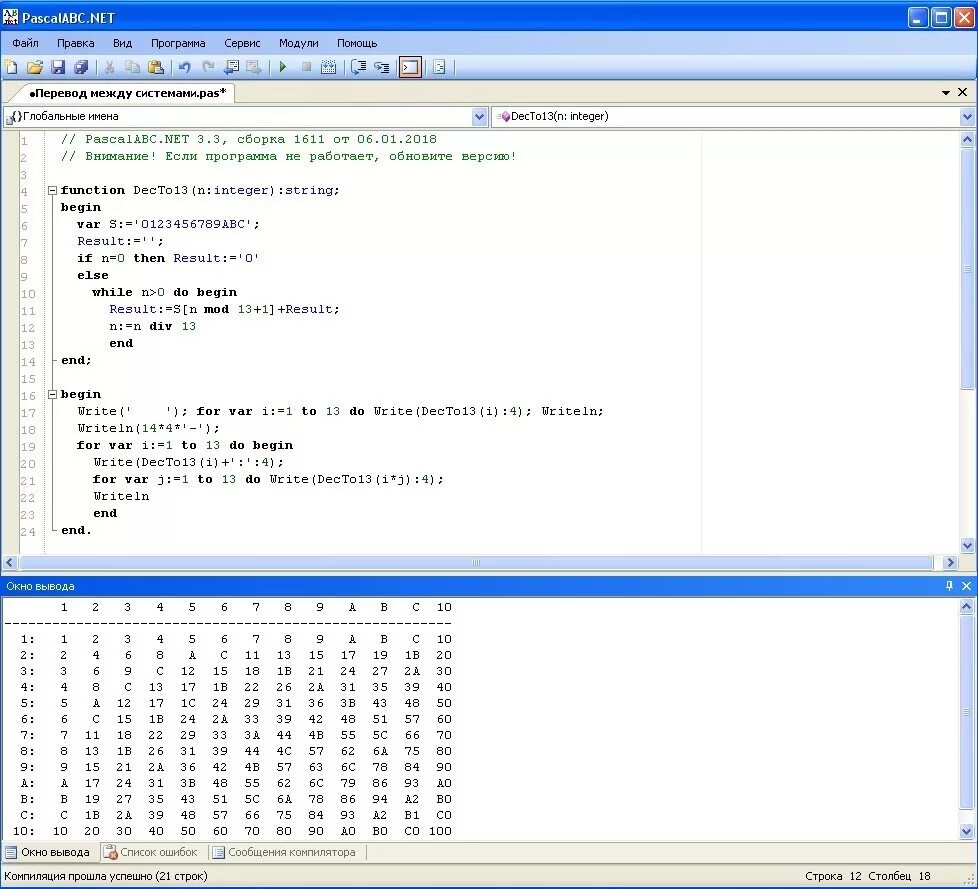Click the PascalABC.NET title bar icon
978x889 pixels.
coord(11,17)
